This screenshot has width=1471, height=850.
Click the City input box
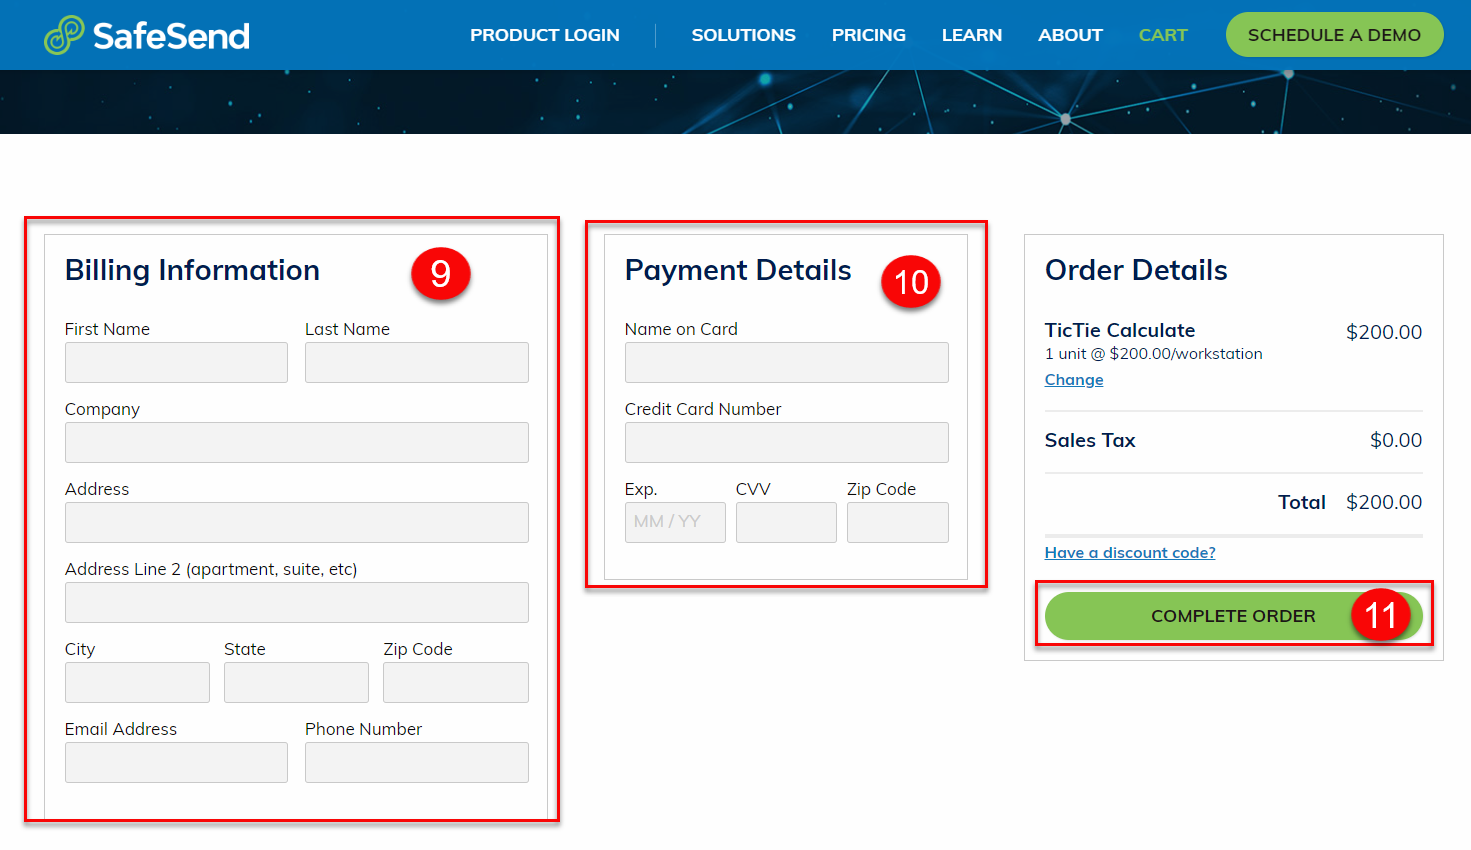point(137,682)
